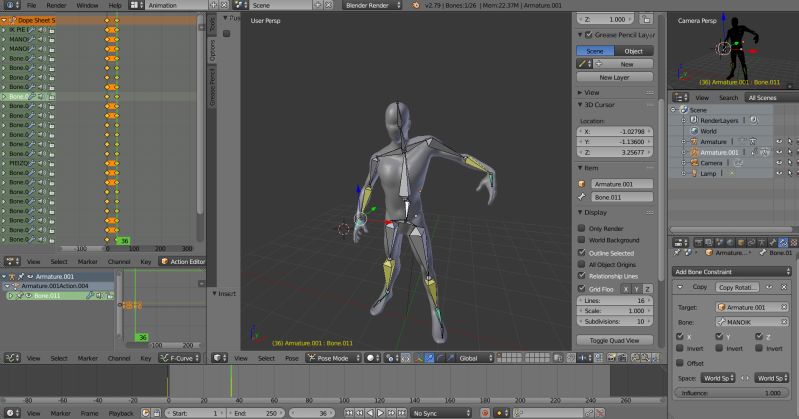The height and width of the screenshot is (419, 799).
Task: Open the outliner editor type selector
Action: pyautogui.click(x=680, y=97)
